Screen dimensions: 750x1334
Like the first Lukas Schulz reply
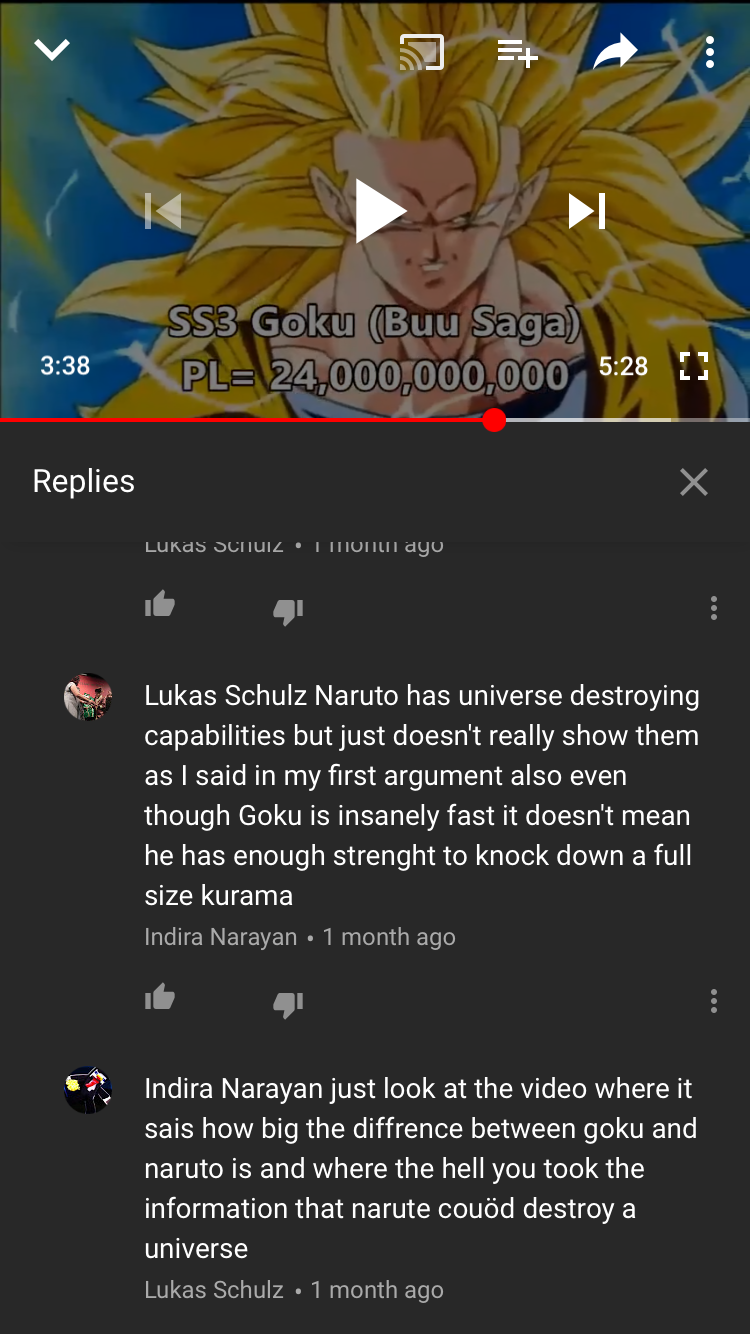(160, 604)
